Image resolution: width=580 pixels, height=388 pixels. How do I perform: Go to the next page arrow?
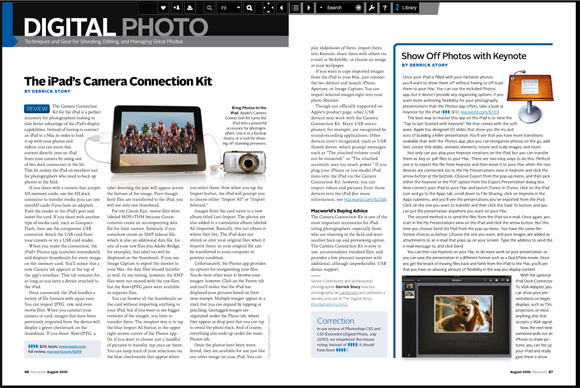click(308, 8)
